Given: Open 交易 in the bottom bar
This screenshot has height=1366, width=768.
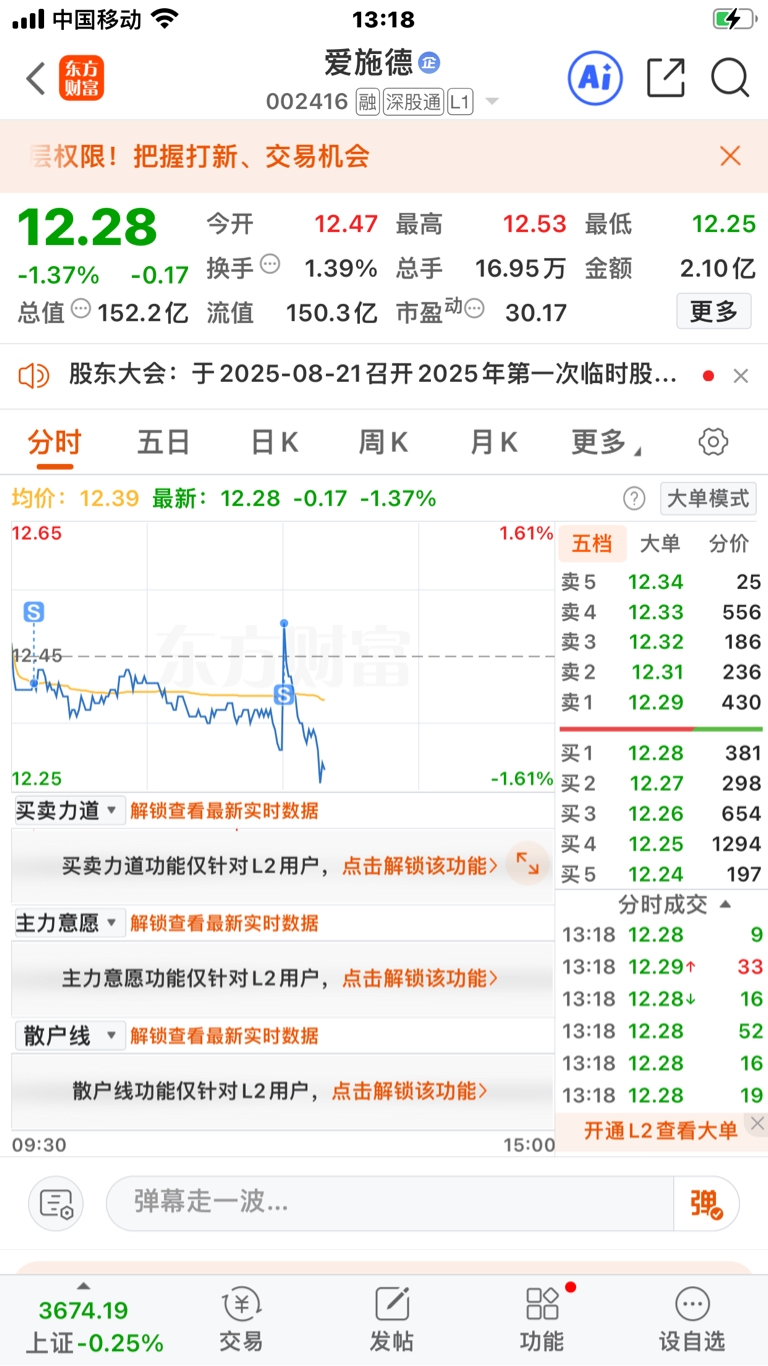Looking at the screenshot, I should pos(241,1320).
